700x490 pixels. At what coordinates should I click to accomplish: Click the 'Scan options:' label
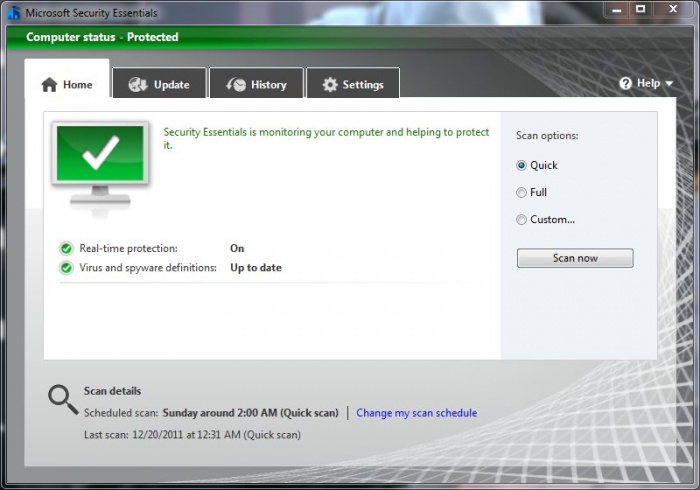547,136
